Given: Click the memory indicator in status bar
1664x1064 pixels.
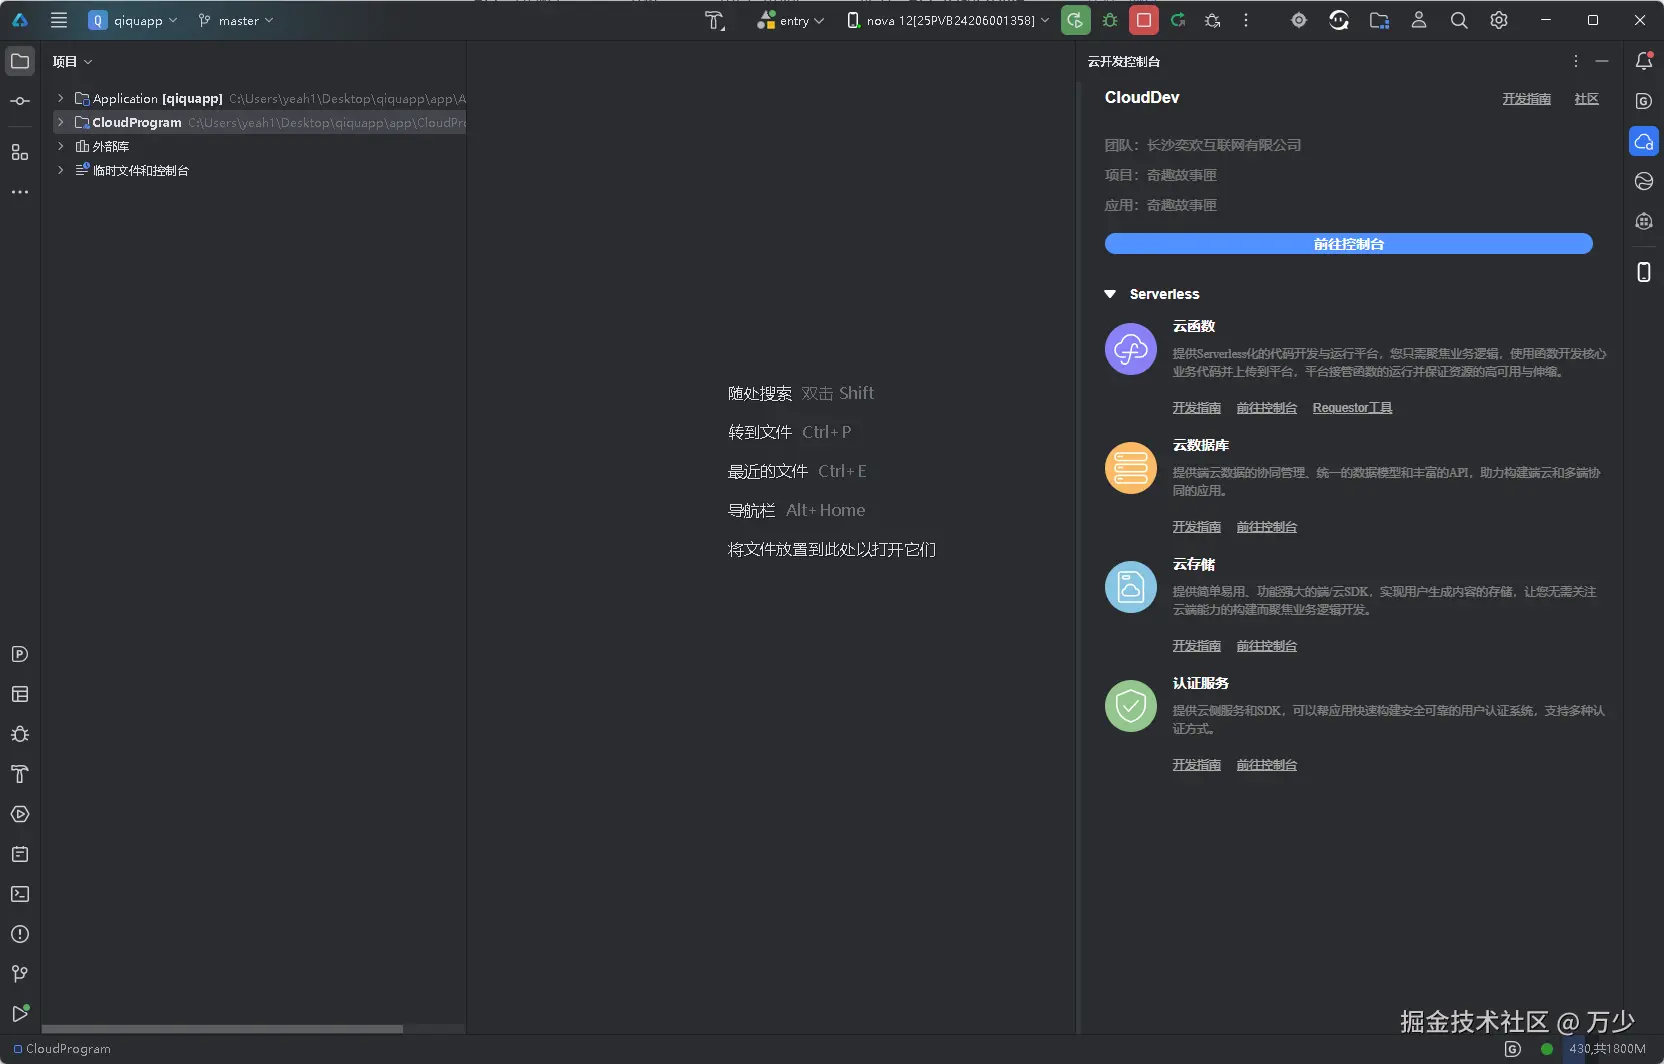Looking at the screenshot, I should click(x=1606, y=1049).
